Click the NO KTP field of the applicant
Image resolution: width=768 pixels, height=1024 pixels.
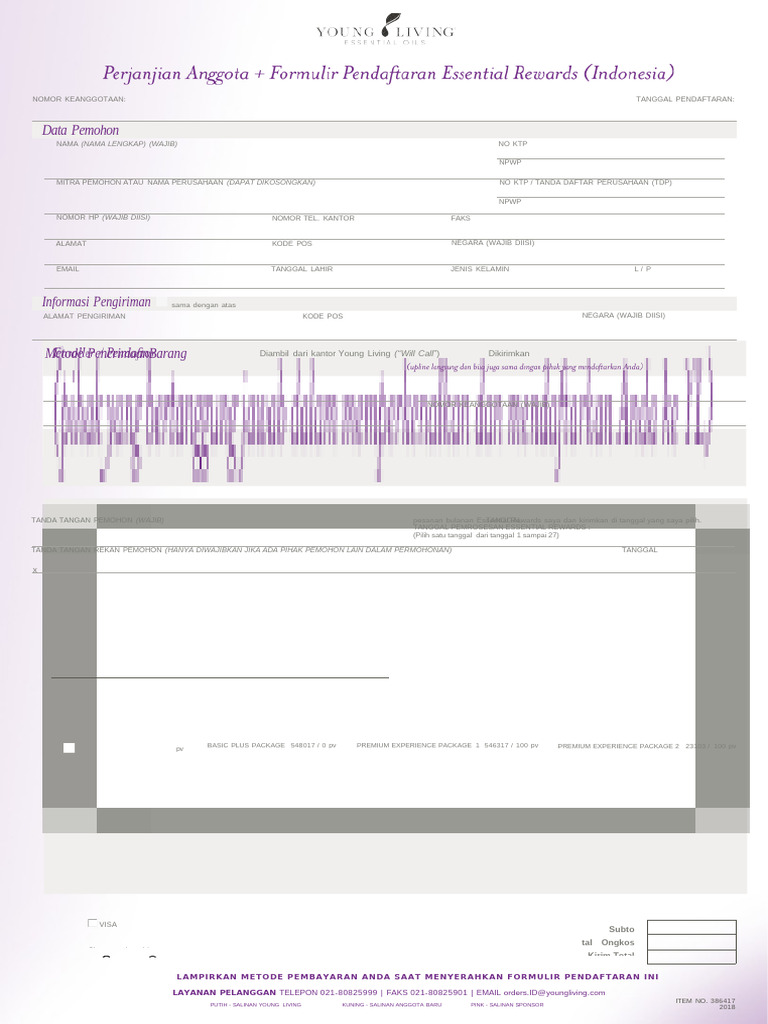click(x=611, y=151)
